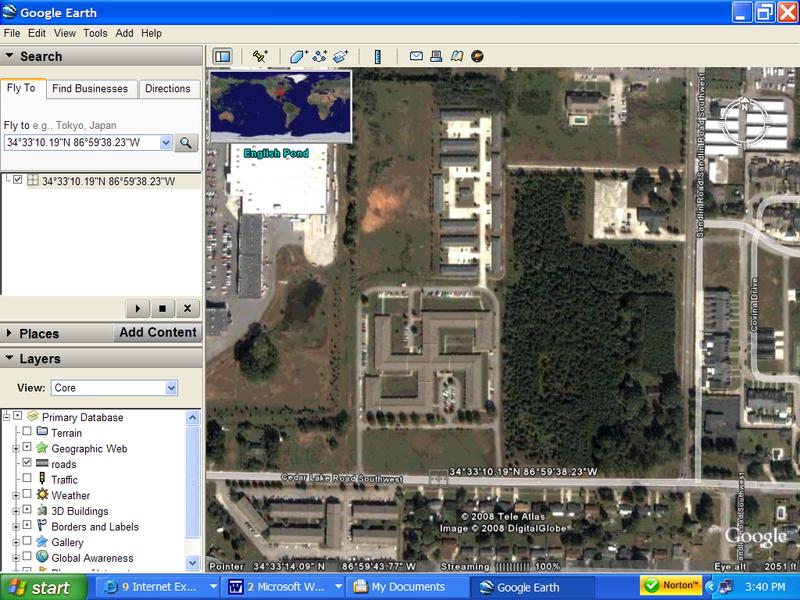Open the Ruler measuring tool
Image resolution: width=800 pixels, height=600 pixels.
378,57
